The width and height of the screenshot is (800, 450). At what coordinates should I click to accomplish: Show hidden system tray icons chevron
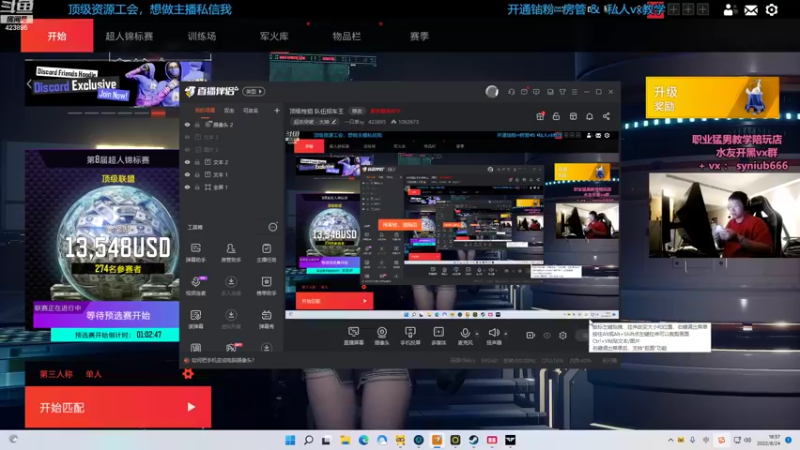point(670,440)
